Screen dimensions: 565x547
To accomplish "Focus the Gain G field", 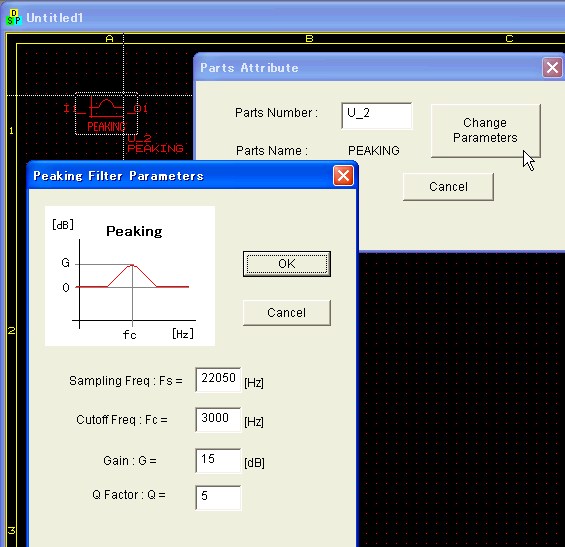I will pyautogui.click(x=218, y=461).
